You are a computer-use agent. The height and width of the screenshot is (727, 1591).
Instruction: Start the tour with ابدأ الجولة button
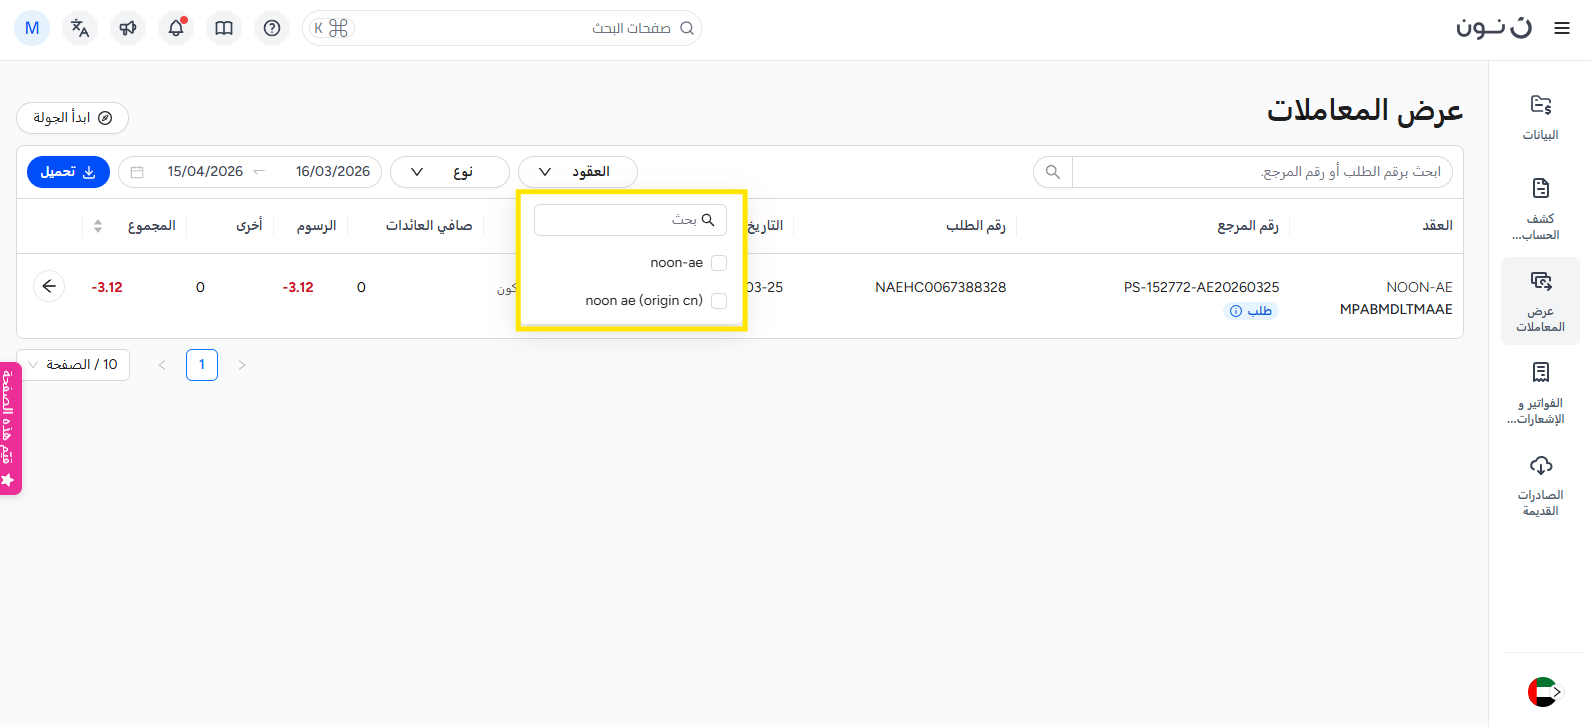(72, 118)
